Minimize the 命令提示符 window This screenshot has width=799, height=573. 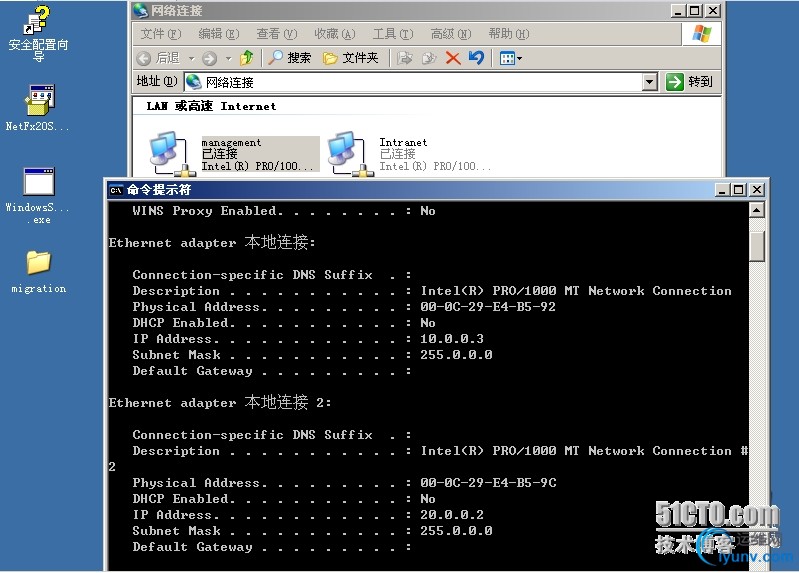pos(722,190)
